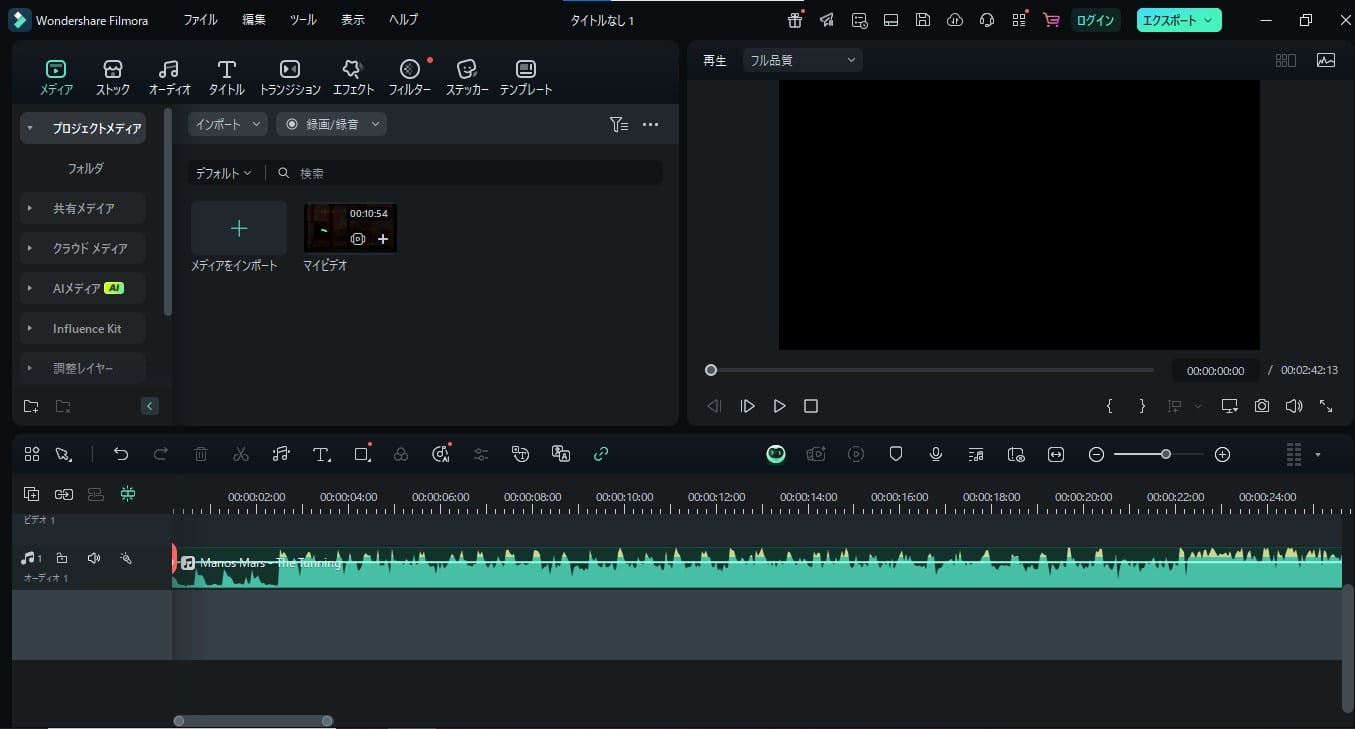Switch to the Audio (オーディオ) tab
This screenshot has height=729, width=1355.
[x=169, y=77]
